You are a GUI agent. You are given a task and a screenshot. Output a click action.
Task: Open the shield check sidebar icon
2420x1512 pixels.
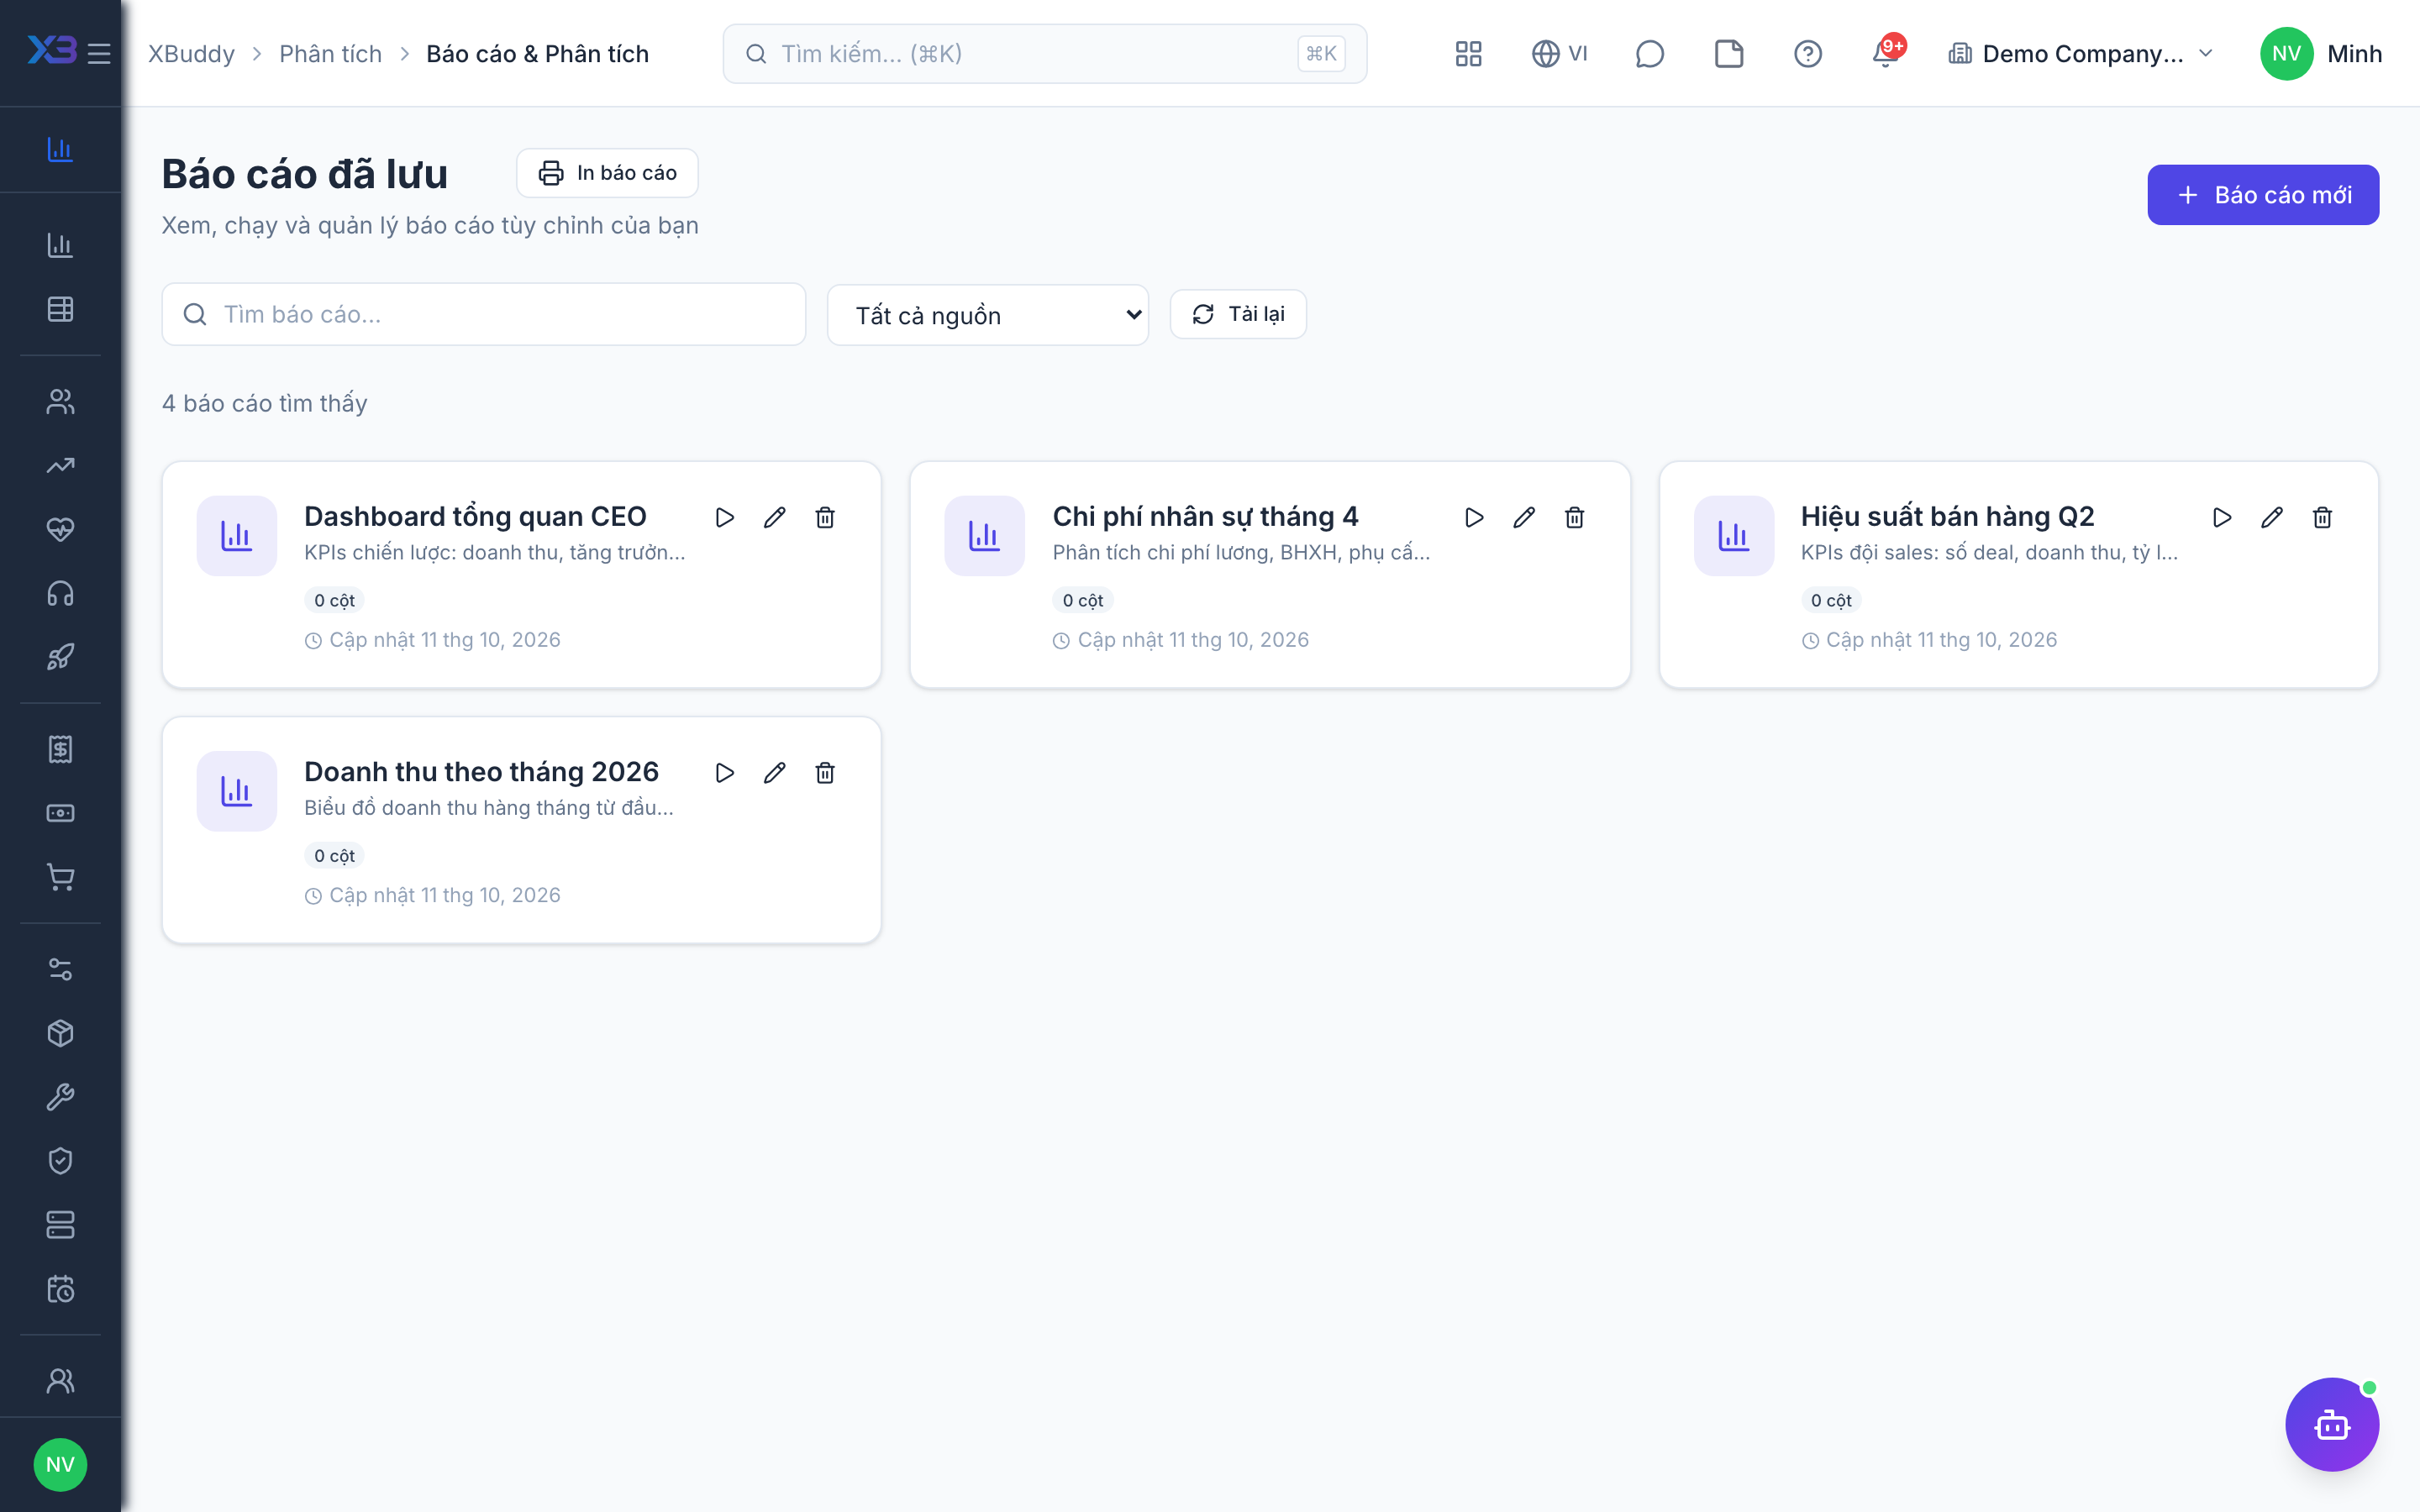click(x=60, y=1161)
